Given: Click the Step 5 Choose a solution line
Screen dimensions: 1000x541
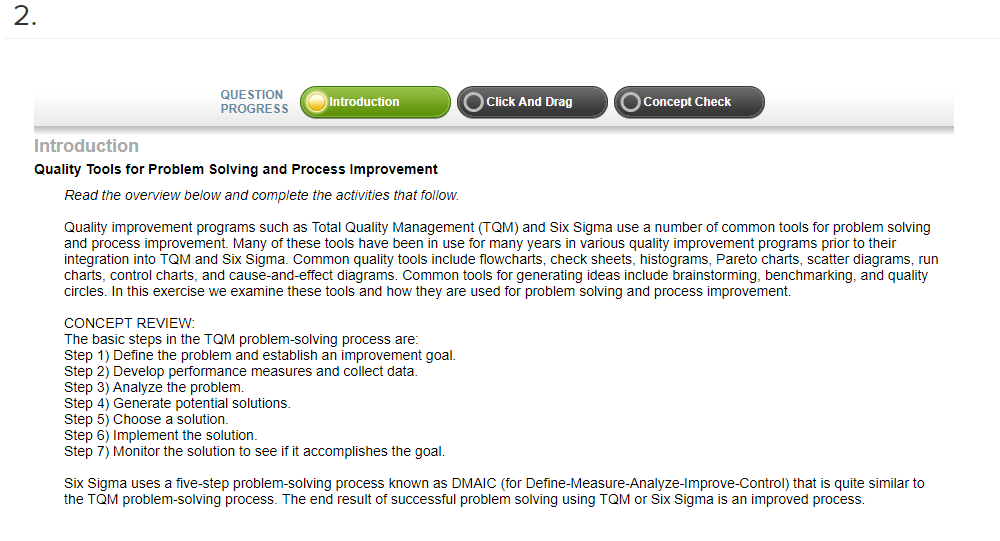Looking at the screenshot, I should [x=146, y=419].
